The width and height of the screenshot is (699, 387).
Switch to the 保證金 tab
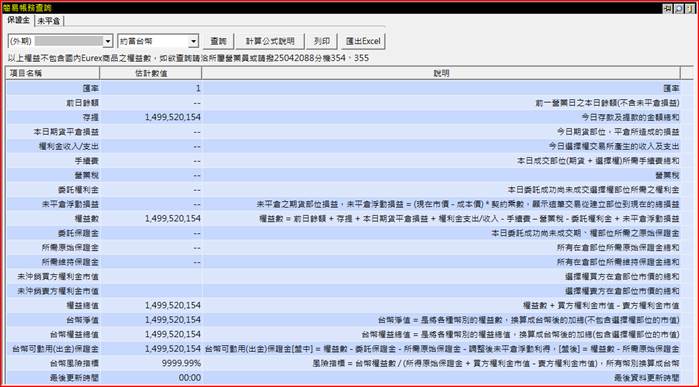pos(19,21)
